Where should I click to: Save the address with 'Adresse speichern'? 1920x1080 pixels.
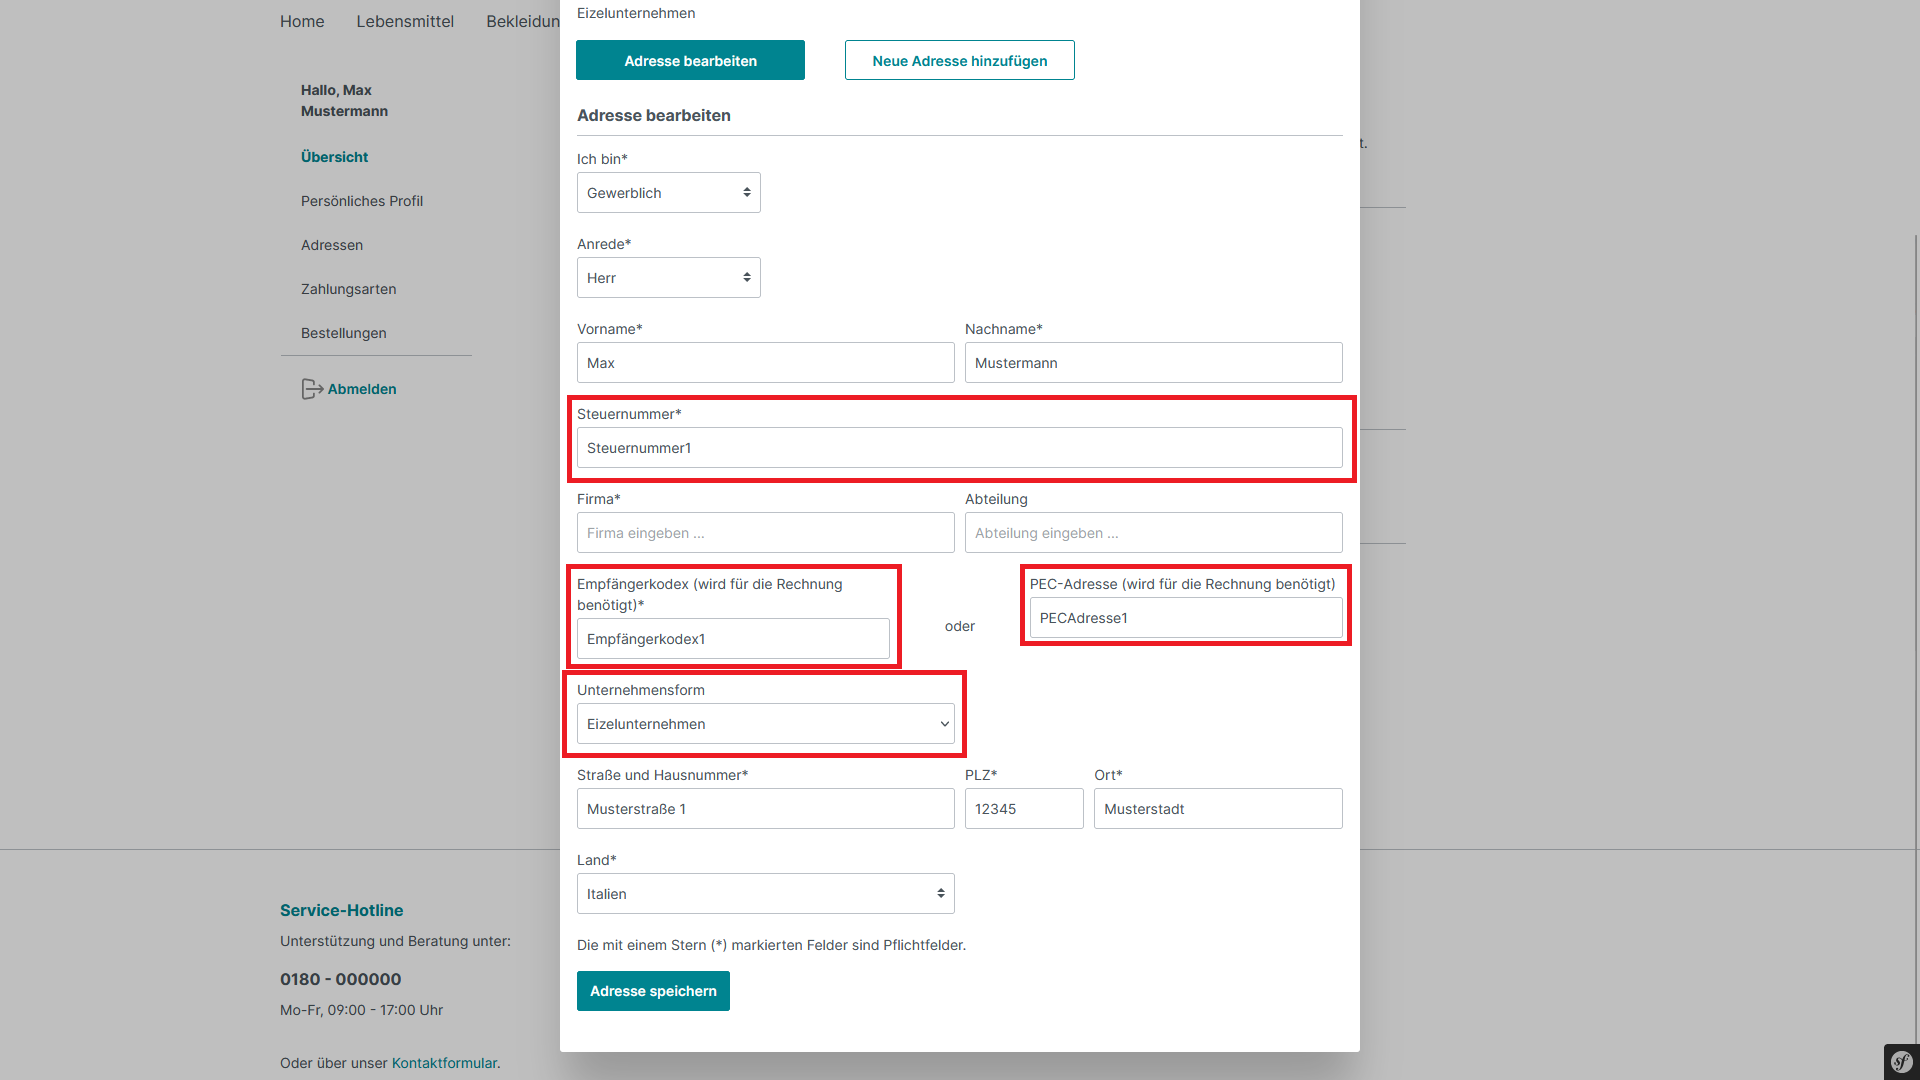[x=653, y=991]
